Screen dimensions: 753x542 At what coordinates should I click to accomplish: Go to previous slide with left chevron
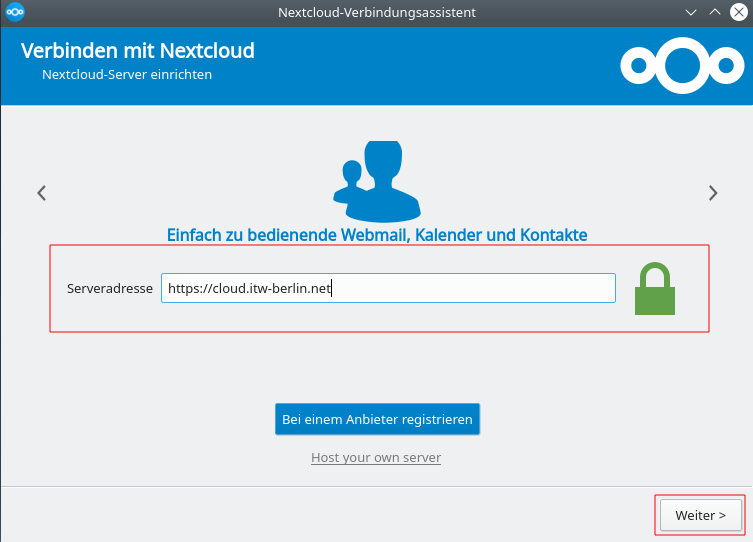pos(42,193)
